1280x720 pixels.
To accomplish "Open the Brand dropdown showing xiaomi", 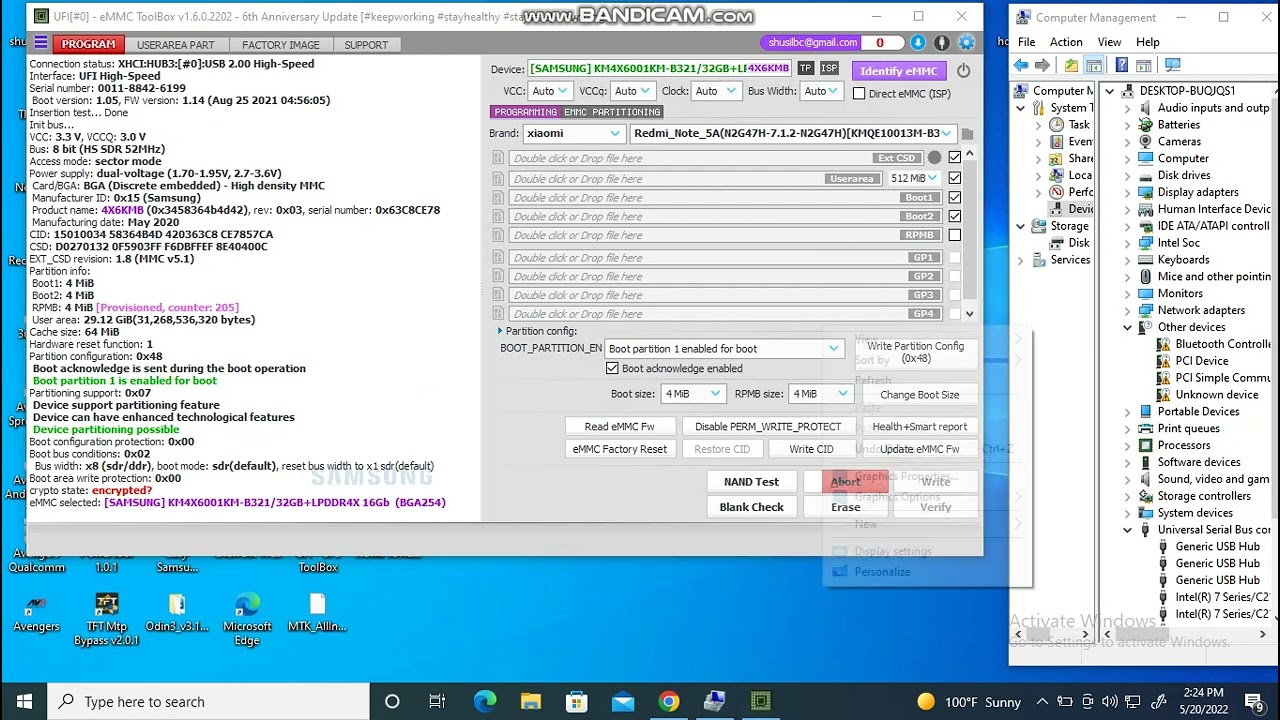I will click(574, 133).
